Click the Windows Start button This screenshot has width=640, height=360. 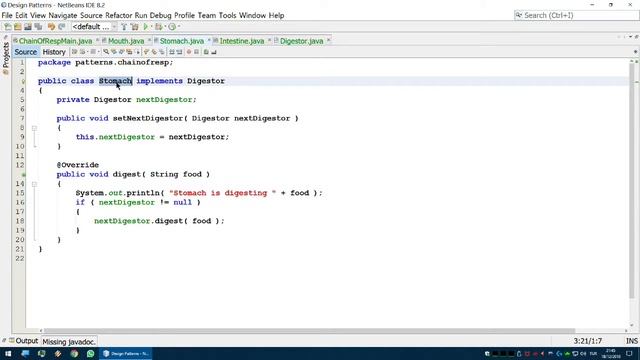point(8,353)
